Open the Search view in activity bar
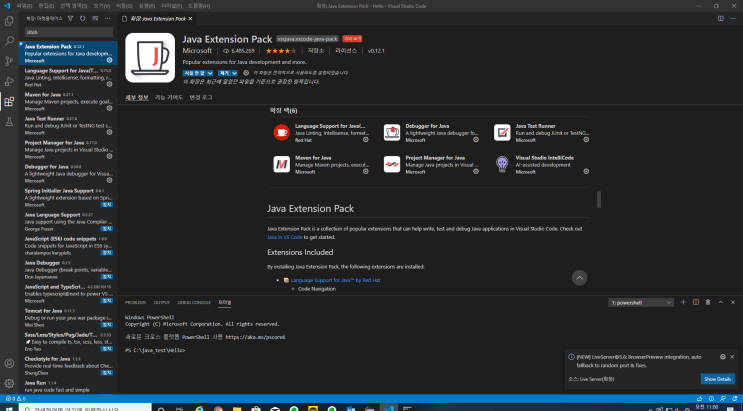This screenshot has width=743, height=411. point(9,41)
